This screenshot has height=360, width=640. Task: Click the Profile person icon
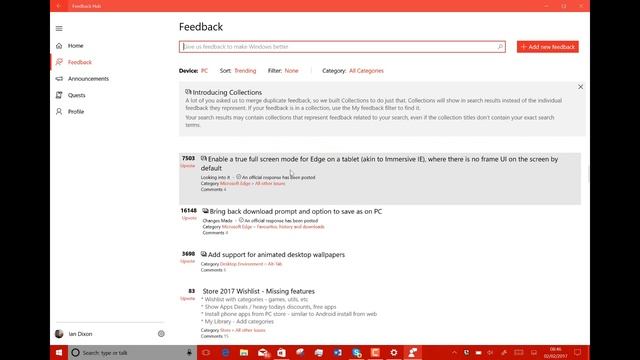(59, 111)
